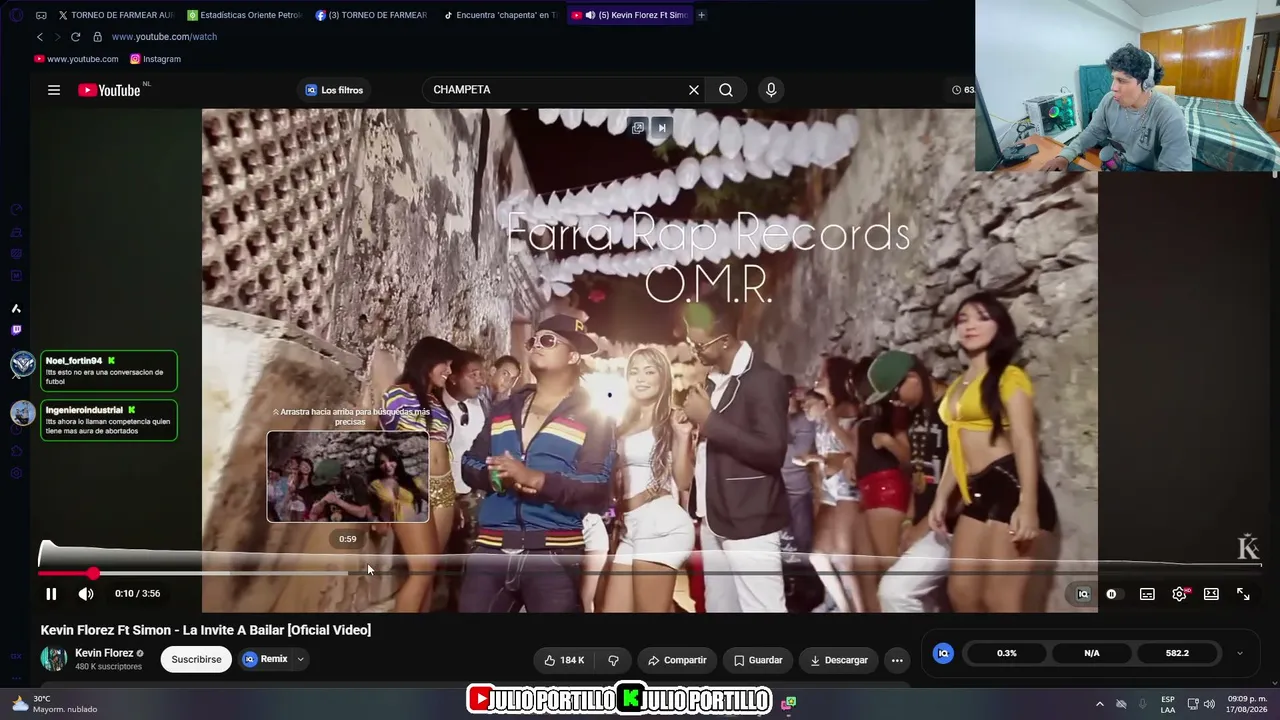Click the pop-out icon above the video
The image size is (1280, 720).
pyautogui.click(x=638, y=128)
